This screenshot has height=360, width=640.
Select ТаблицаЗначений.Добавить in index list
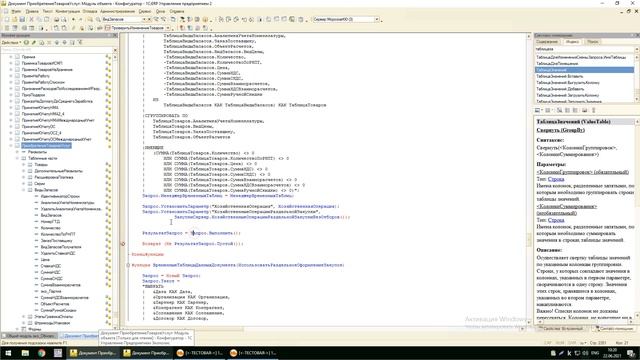tap(560, 89)
